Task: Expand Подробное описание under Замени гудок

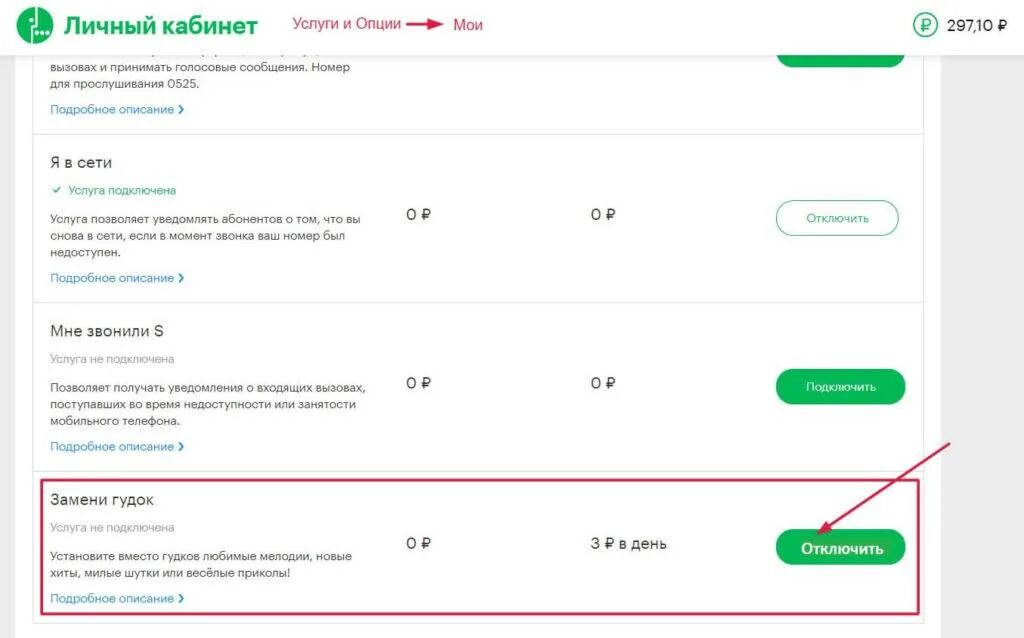Action: click(x=117, y=598)
